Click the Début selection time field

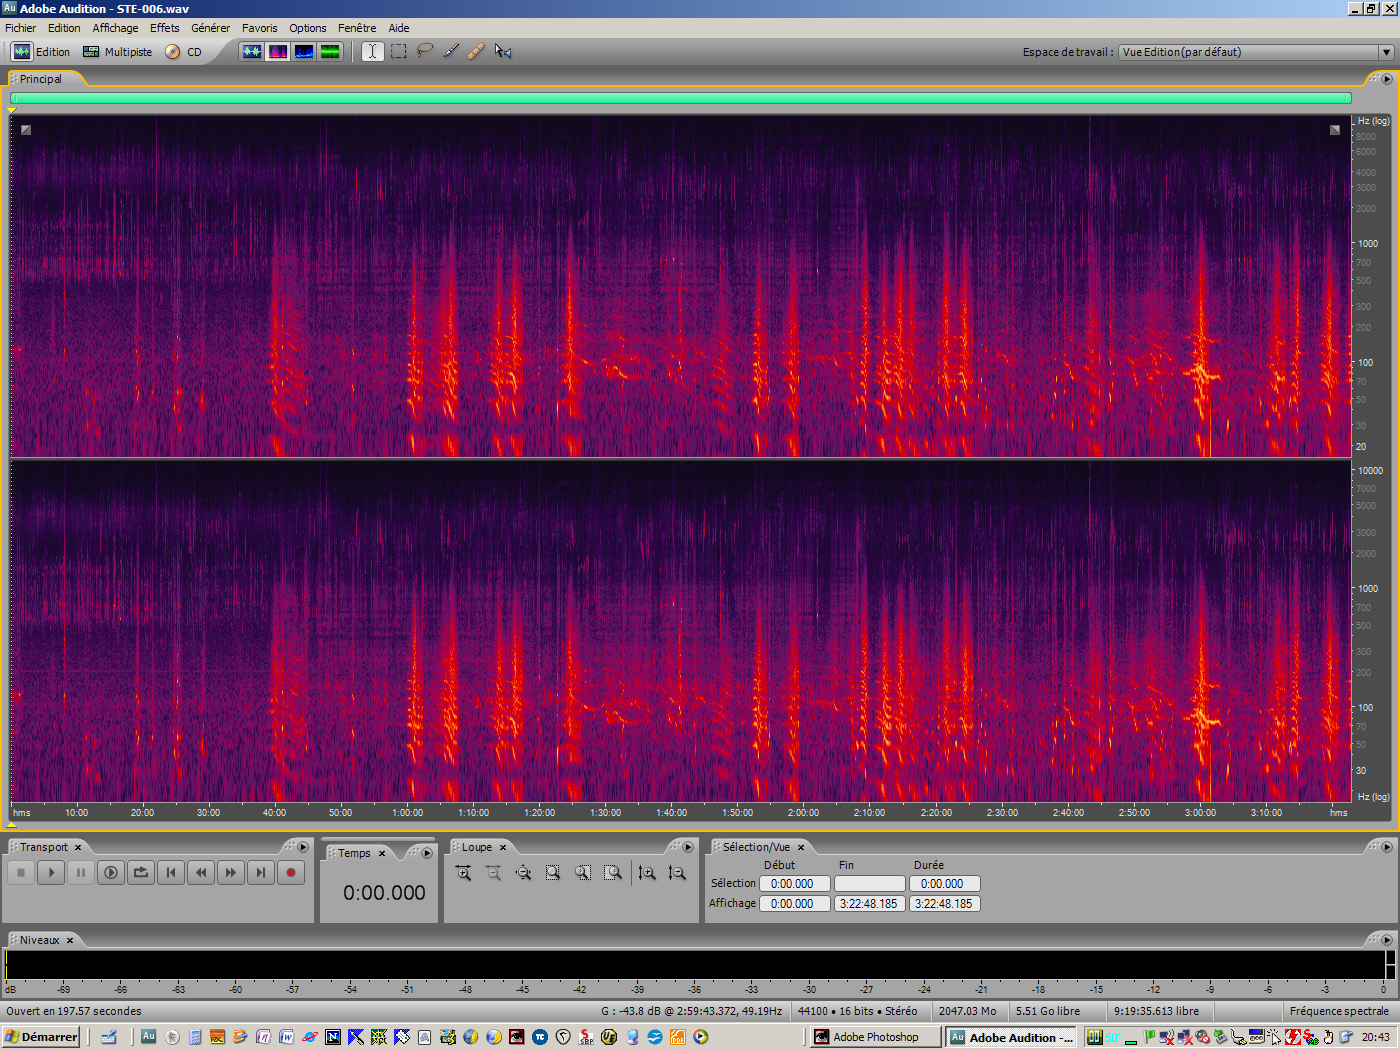794,883
